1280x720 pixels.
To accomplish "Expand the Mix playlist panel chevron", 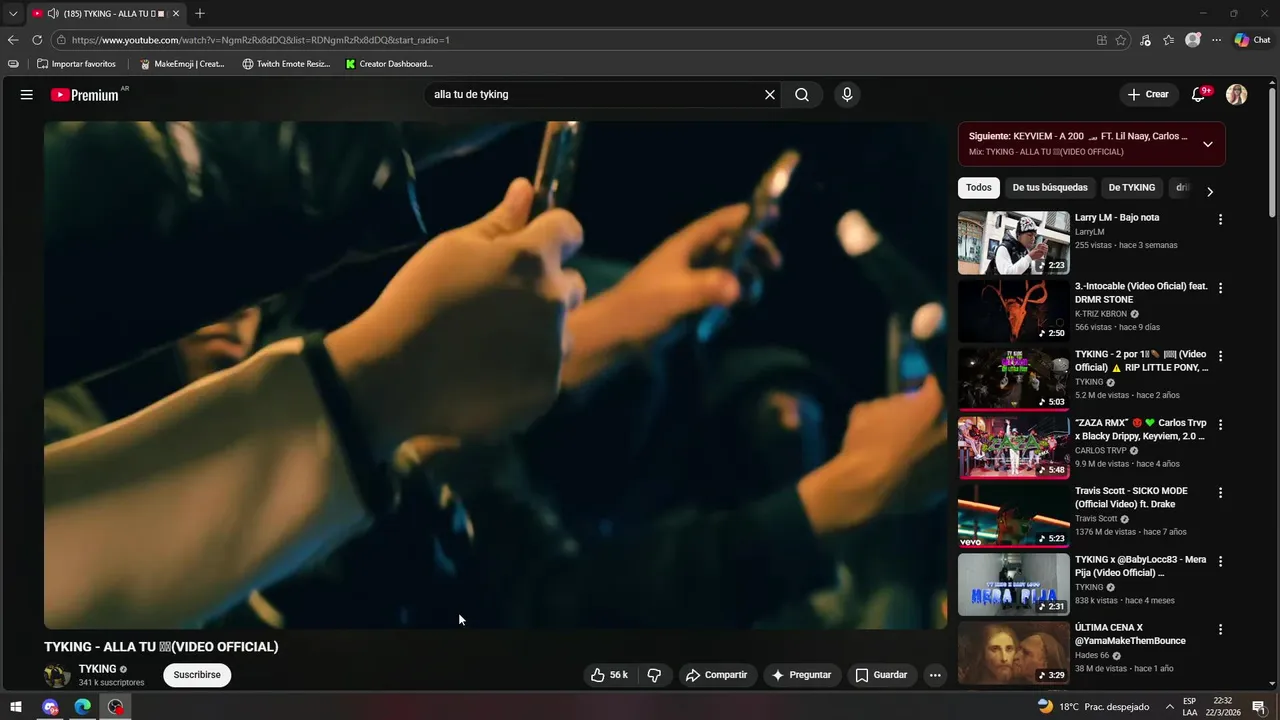I will (1207, 144).
